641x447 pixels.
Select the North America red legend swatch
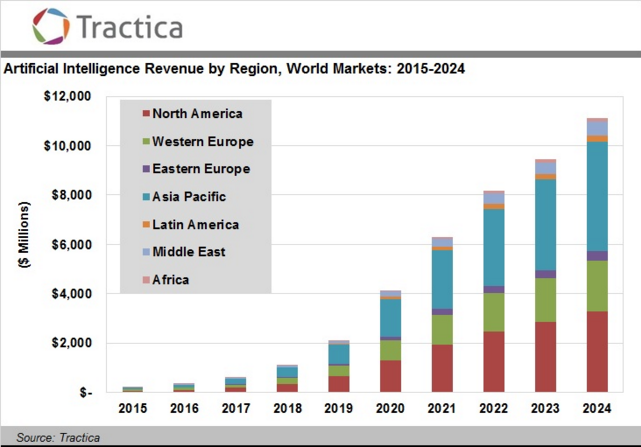146,113
